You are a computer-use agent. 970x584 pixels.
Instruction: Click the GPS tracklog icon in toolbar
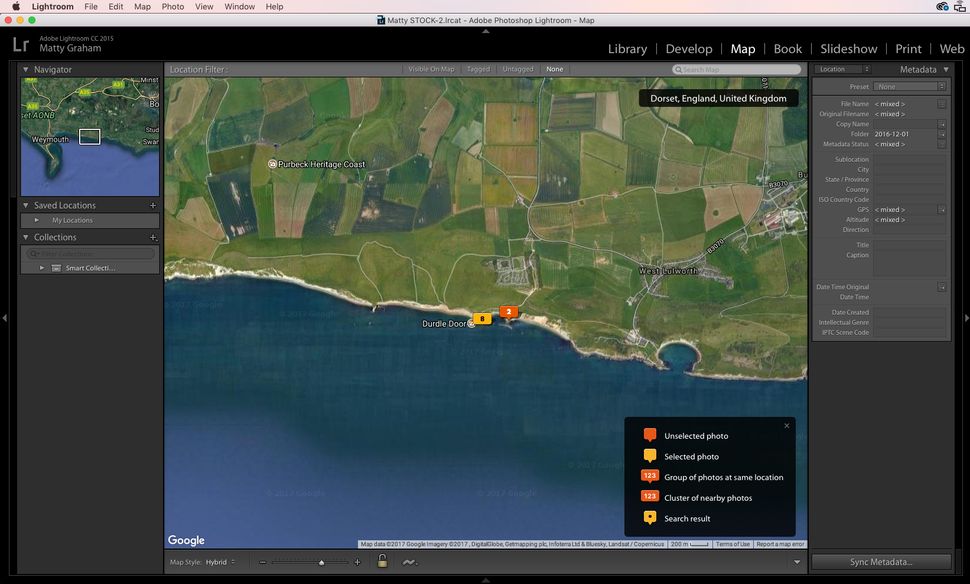pyautogui.click(x=409, y=562)
